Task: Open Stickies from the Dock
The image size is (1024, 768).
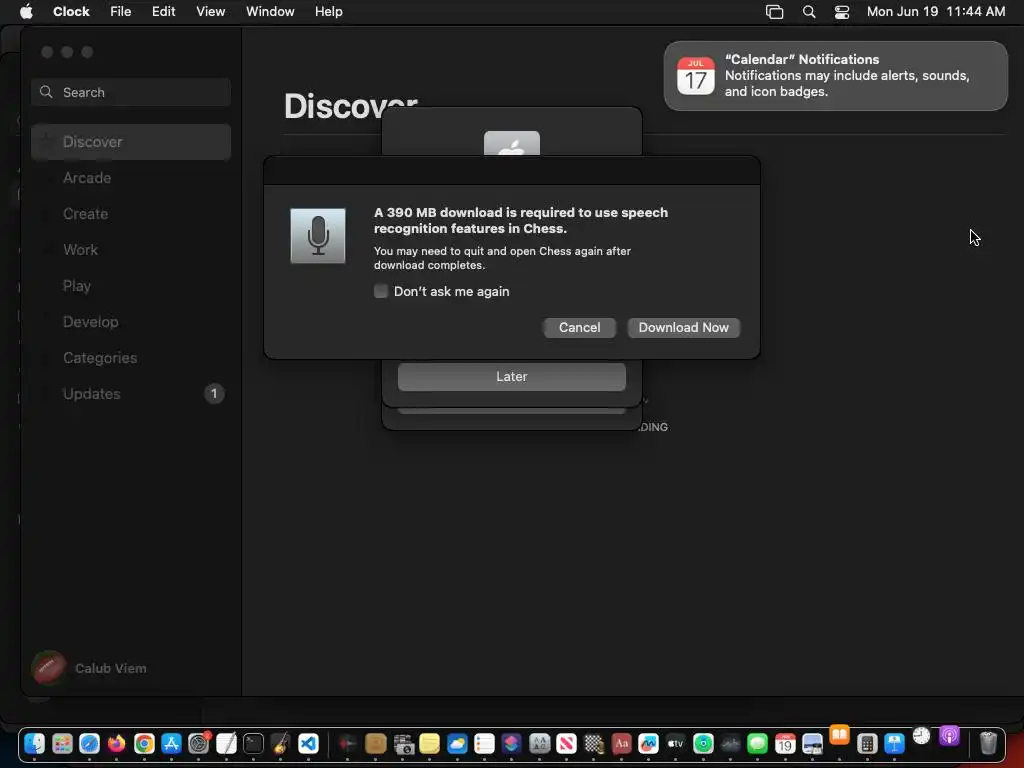Action: [x=430, y=743]
